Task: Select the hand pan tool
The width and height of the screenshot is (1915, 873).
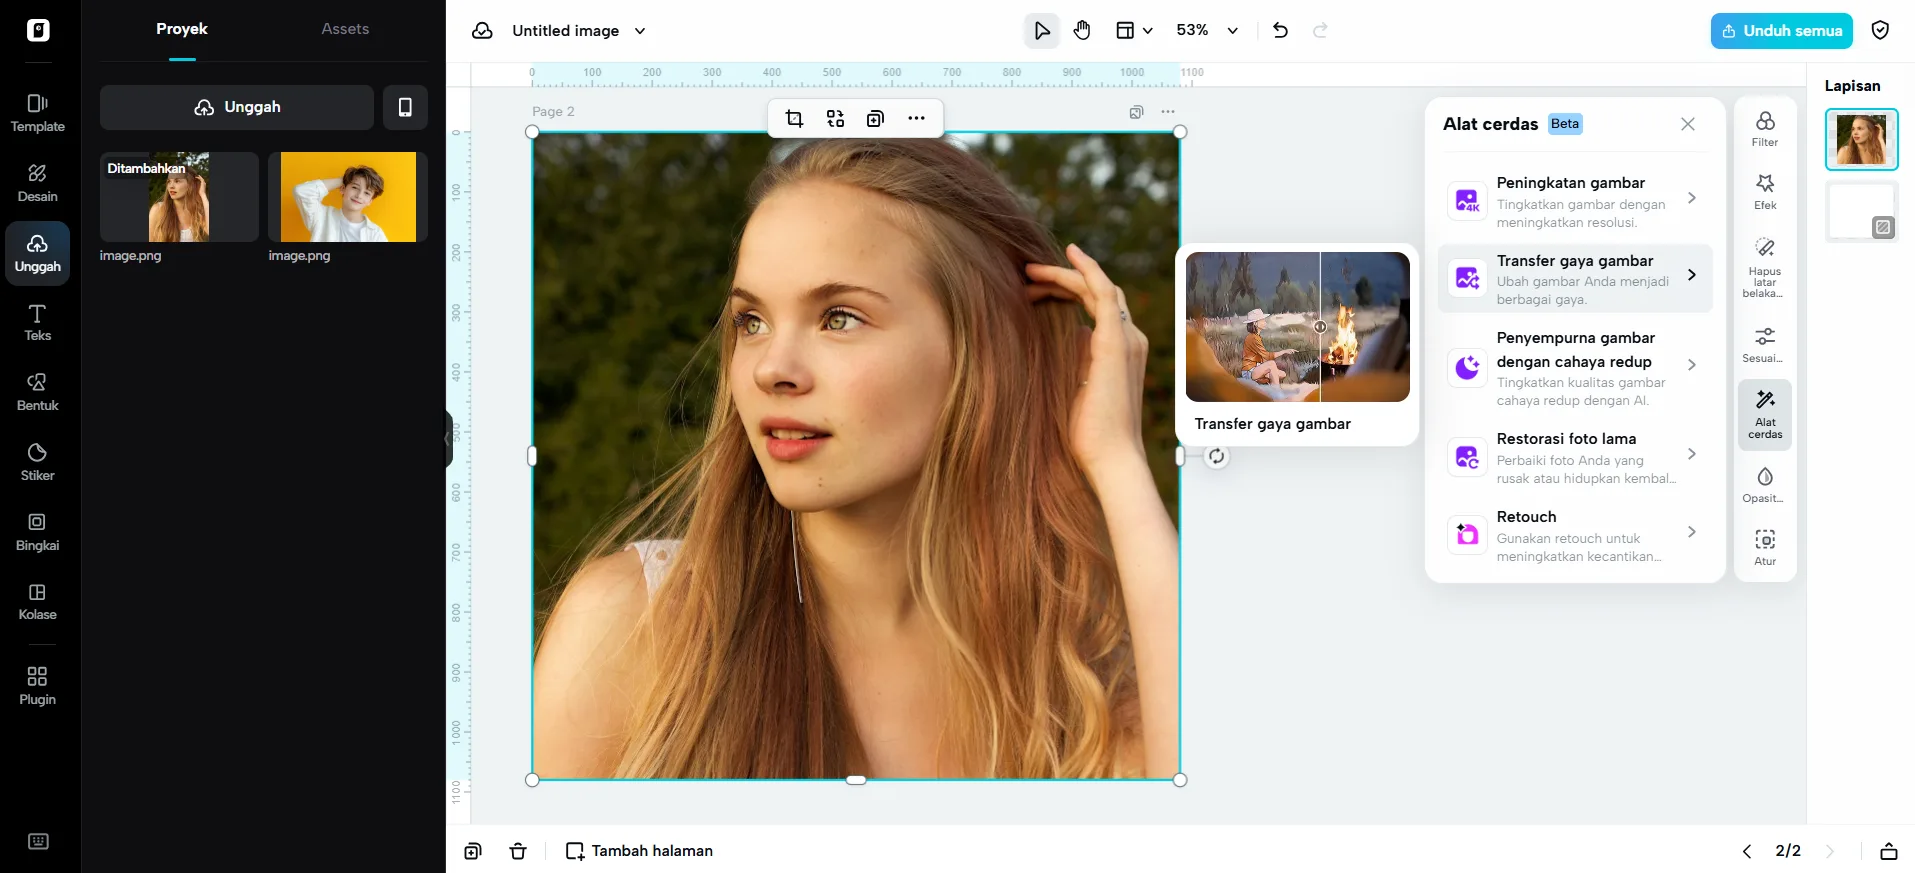Action: [1082, 31]
